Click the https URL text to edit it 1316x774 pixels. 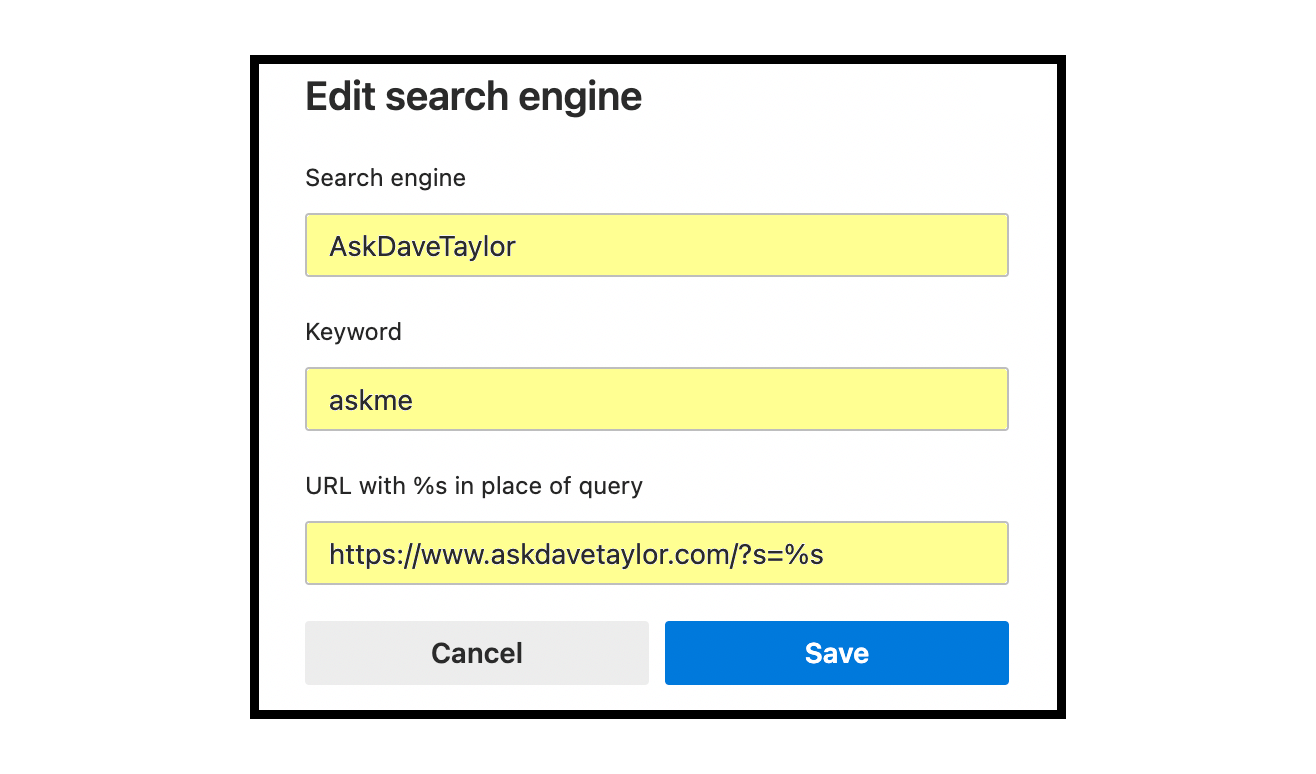575,553
